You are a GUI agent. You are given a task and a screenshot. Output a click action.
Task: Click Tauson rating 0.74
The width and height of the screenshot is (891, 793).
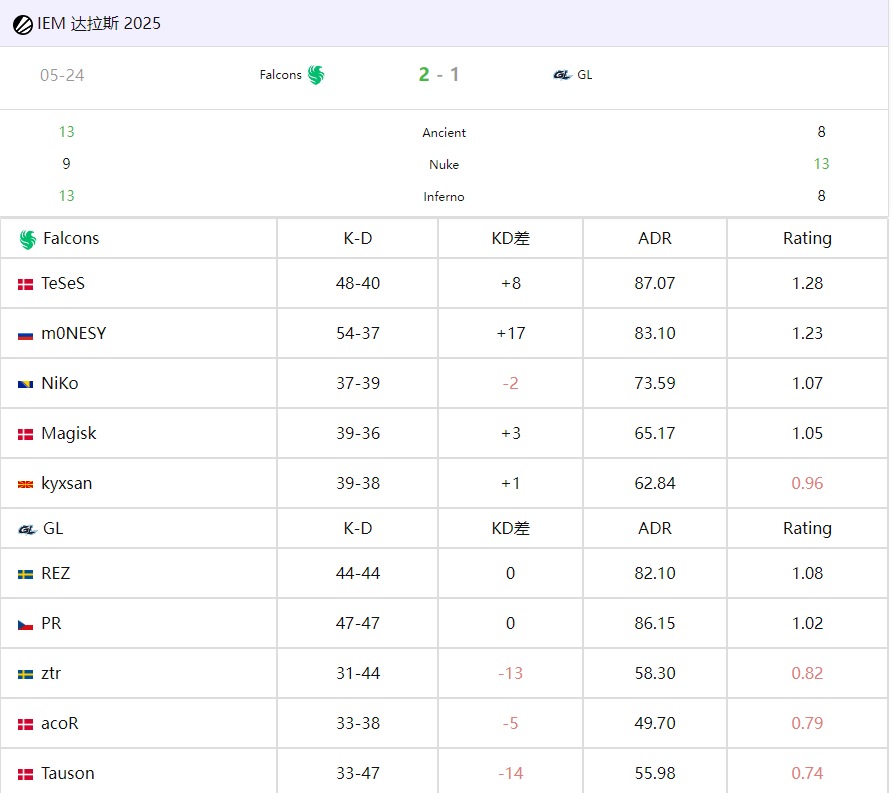[807, 773]
